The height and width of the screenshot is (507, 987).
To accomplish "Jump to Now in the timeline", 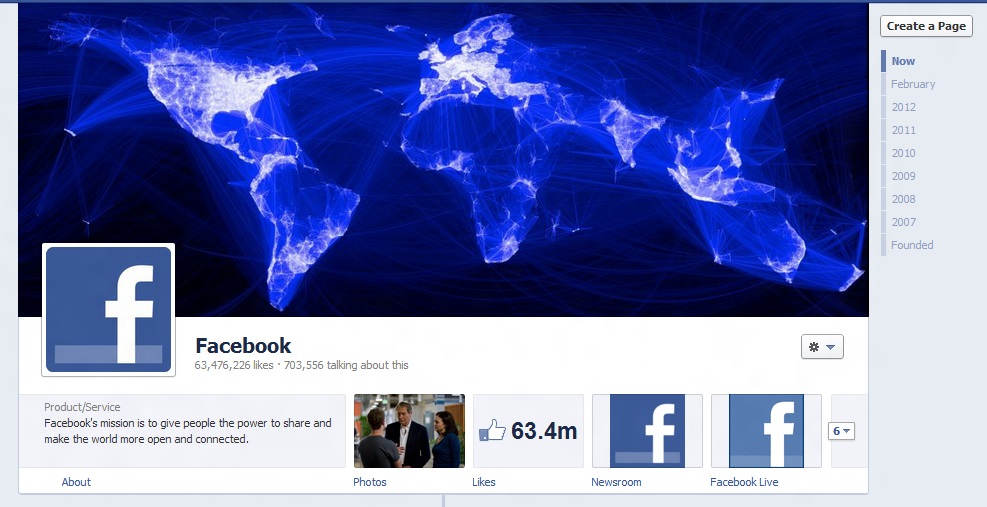I will pyautogui.click(x=903, y=61).
